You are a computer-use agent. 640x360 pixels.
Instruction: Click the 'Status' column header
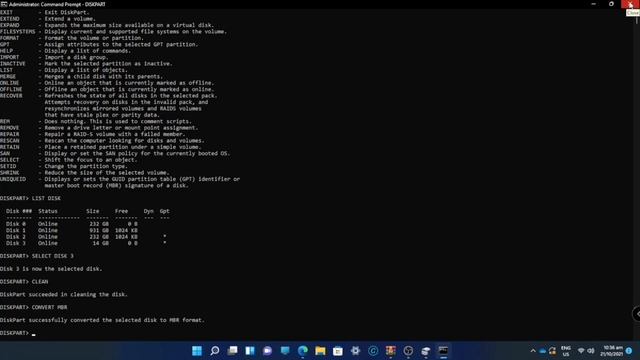48,211
